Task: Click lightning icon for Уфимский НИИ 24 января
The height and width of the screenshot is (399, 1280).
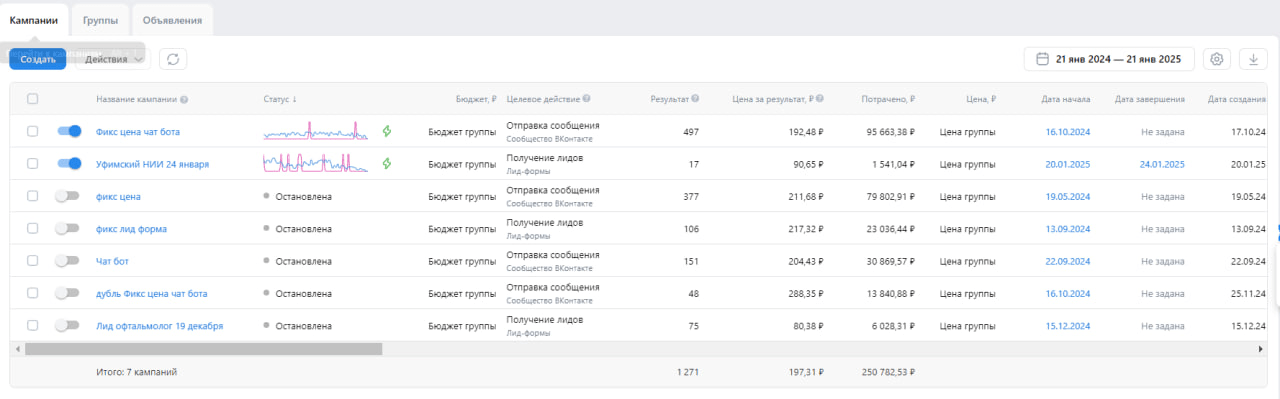Action: (x=387, y=163)
